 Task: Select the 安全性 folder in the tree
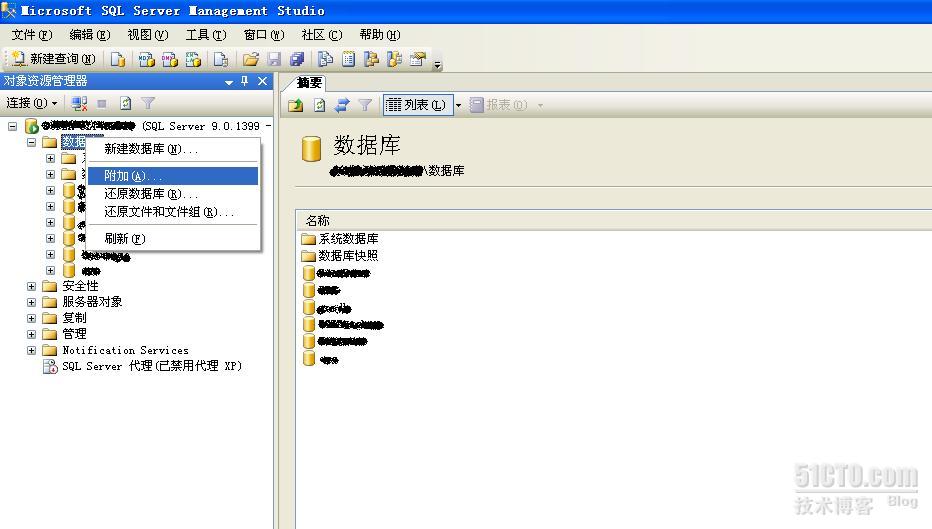[71, 286]
